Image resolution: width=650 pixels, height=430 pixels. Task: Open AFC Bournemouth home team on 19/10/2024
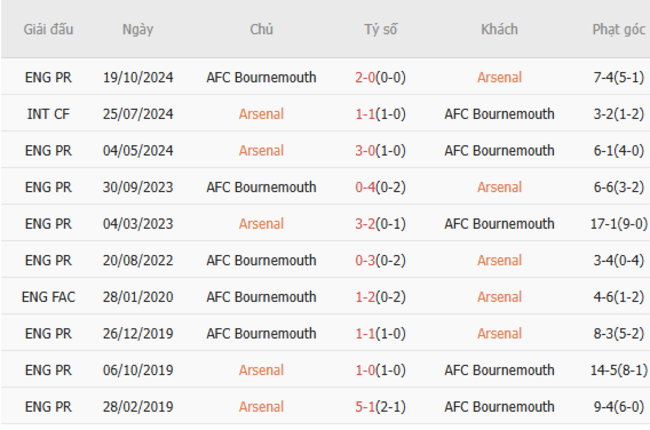click(x=261, y=77)
